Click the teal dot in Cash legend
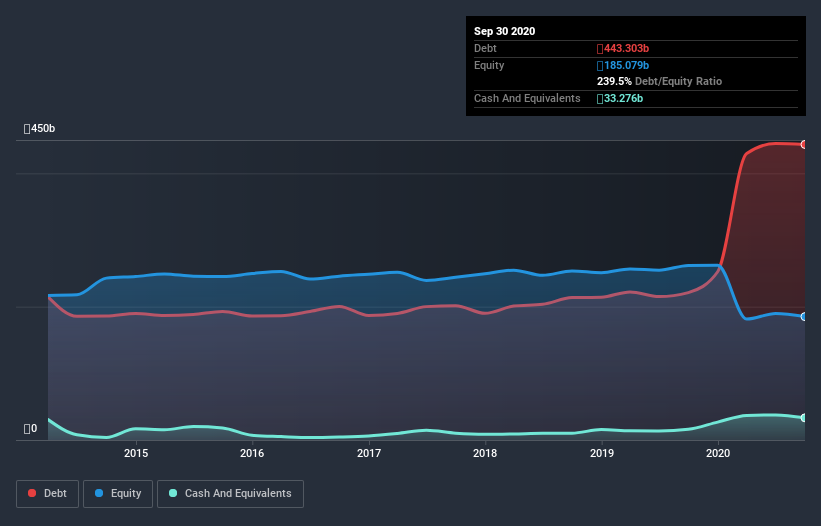 tap(173, 493)
